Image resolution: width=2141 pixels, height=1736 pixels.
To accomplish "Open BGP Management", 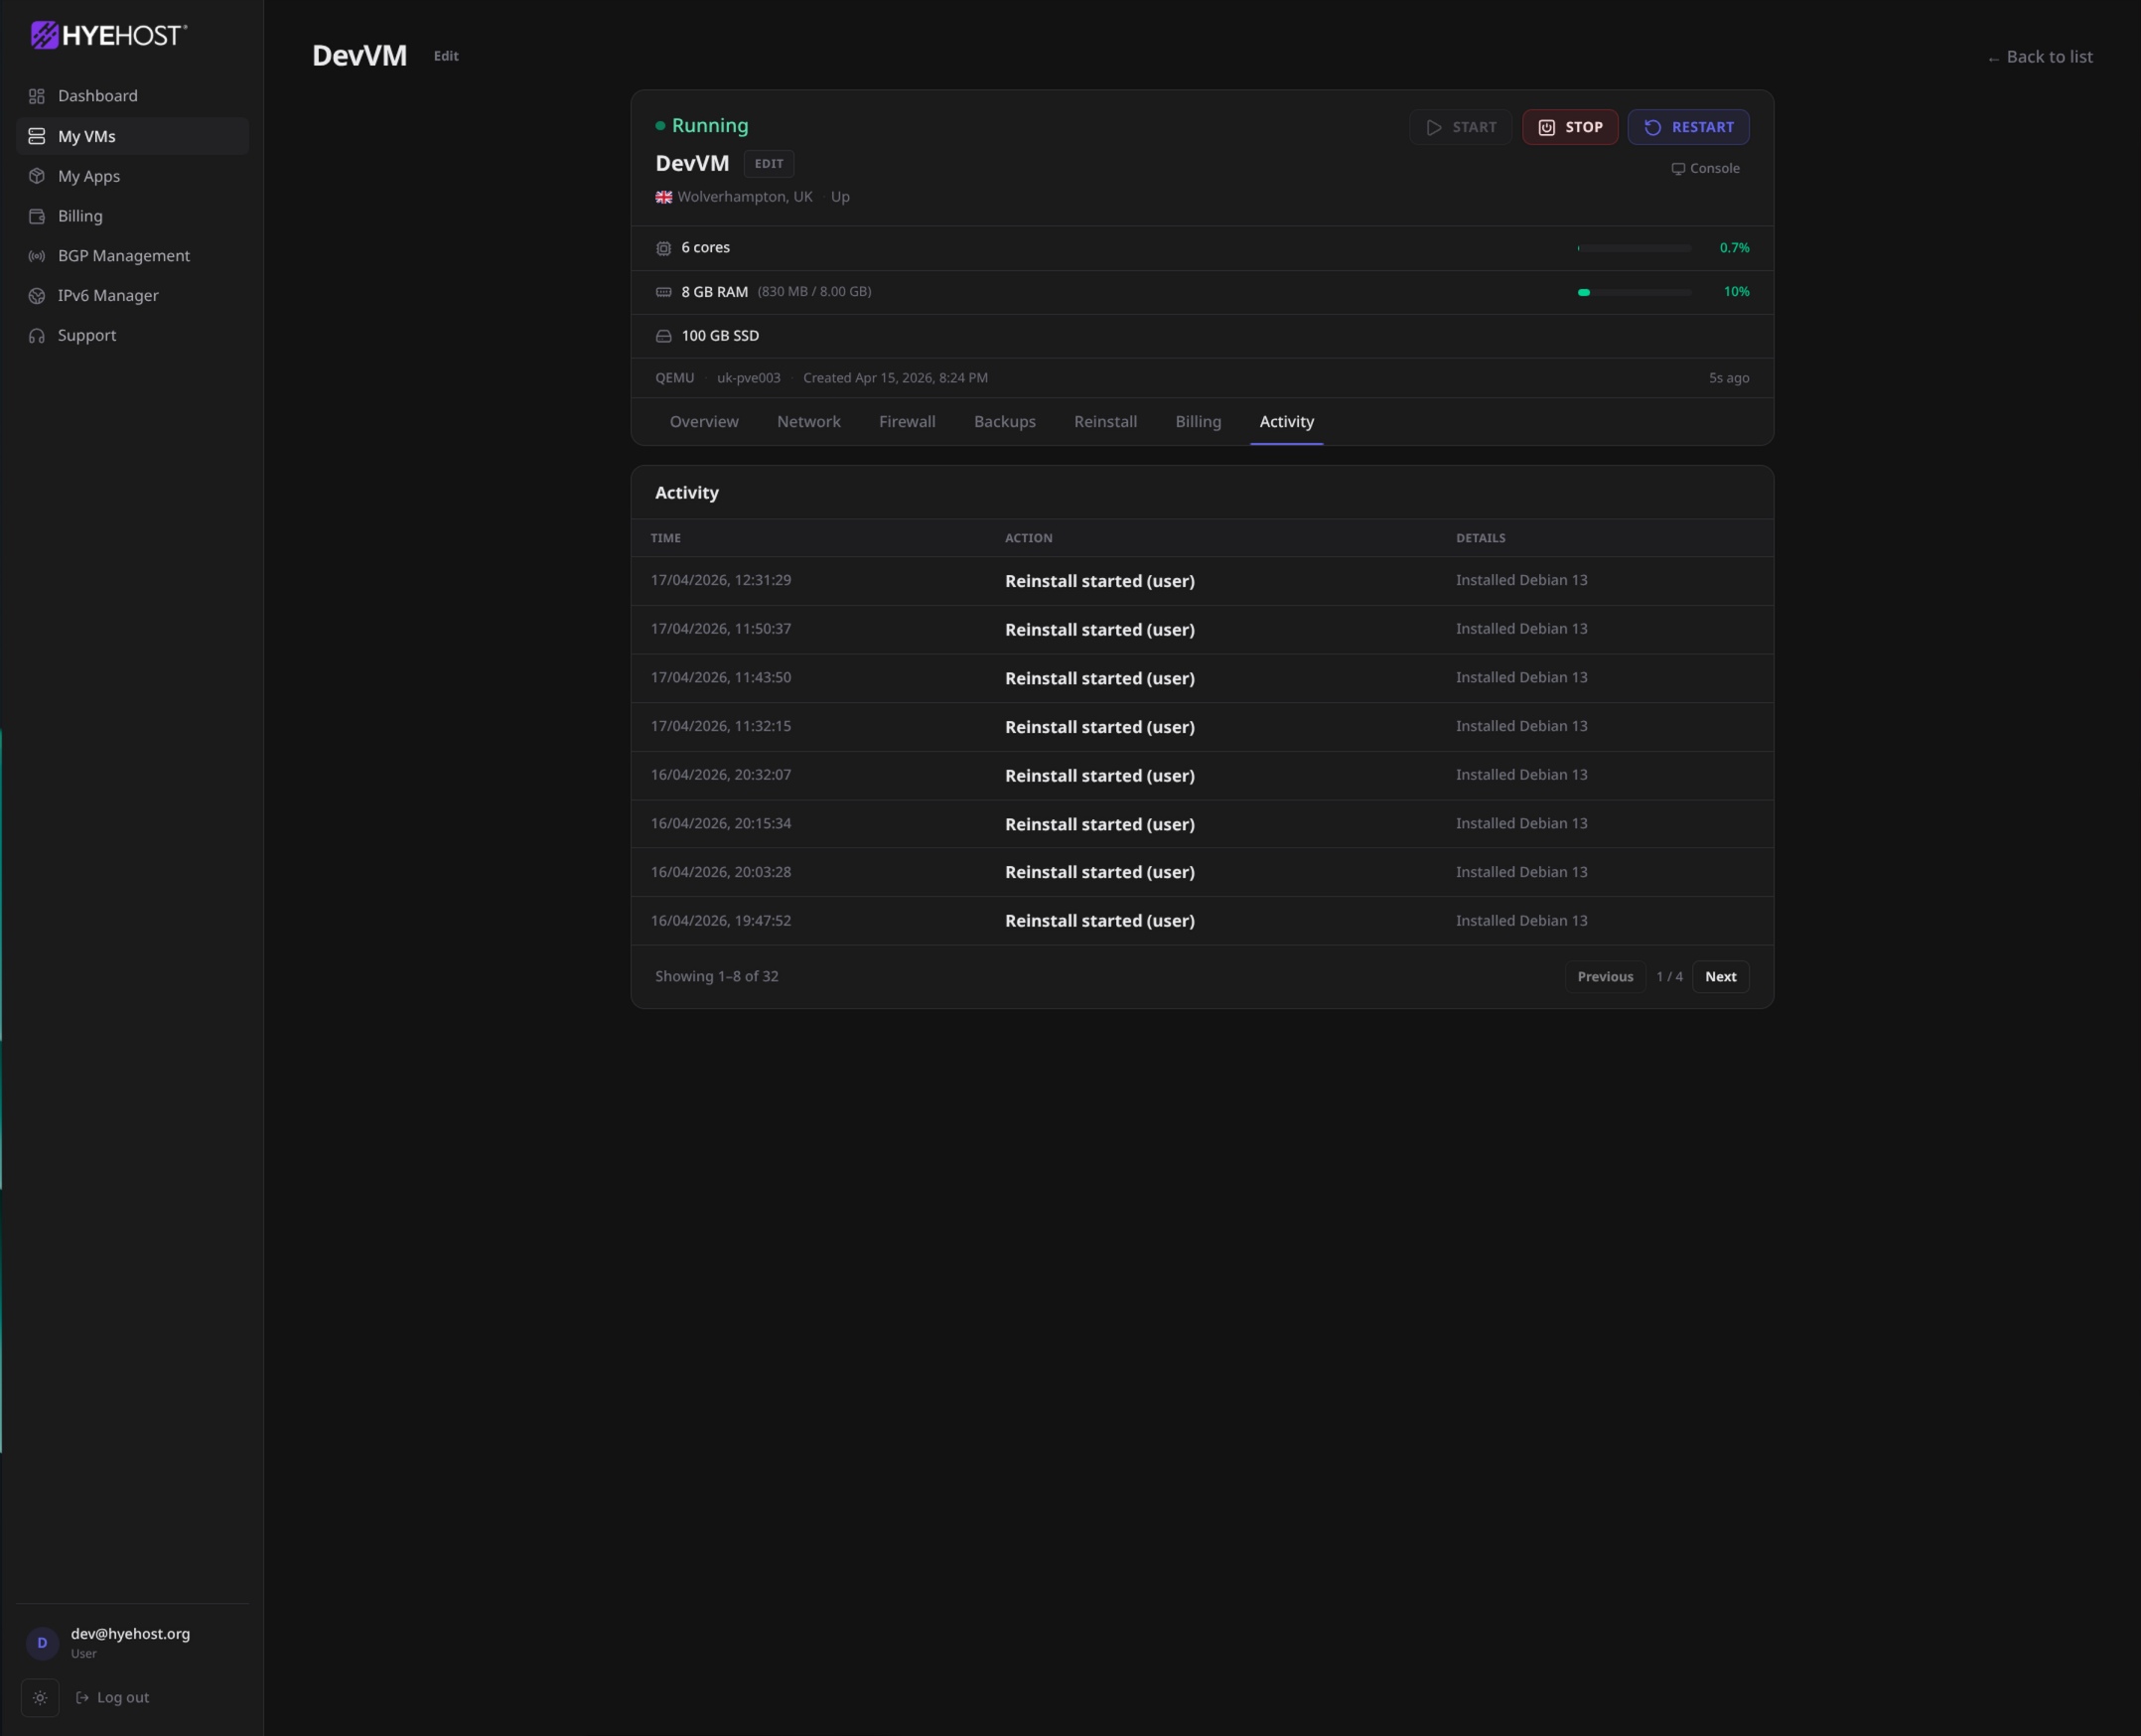I will click(124, 255).
